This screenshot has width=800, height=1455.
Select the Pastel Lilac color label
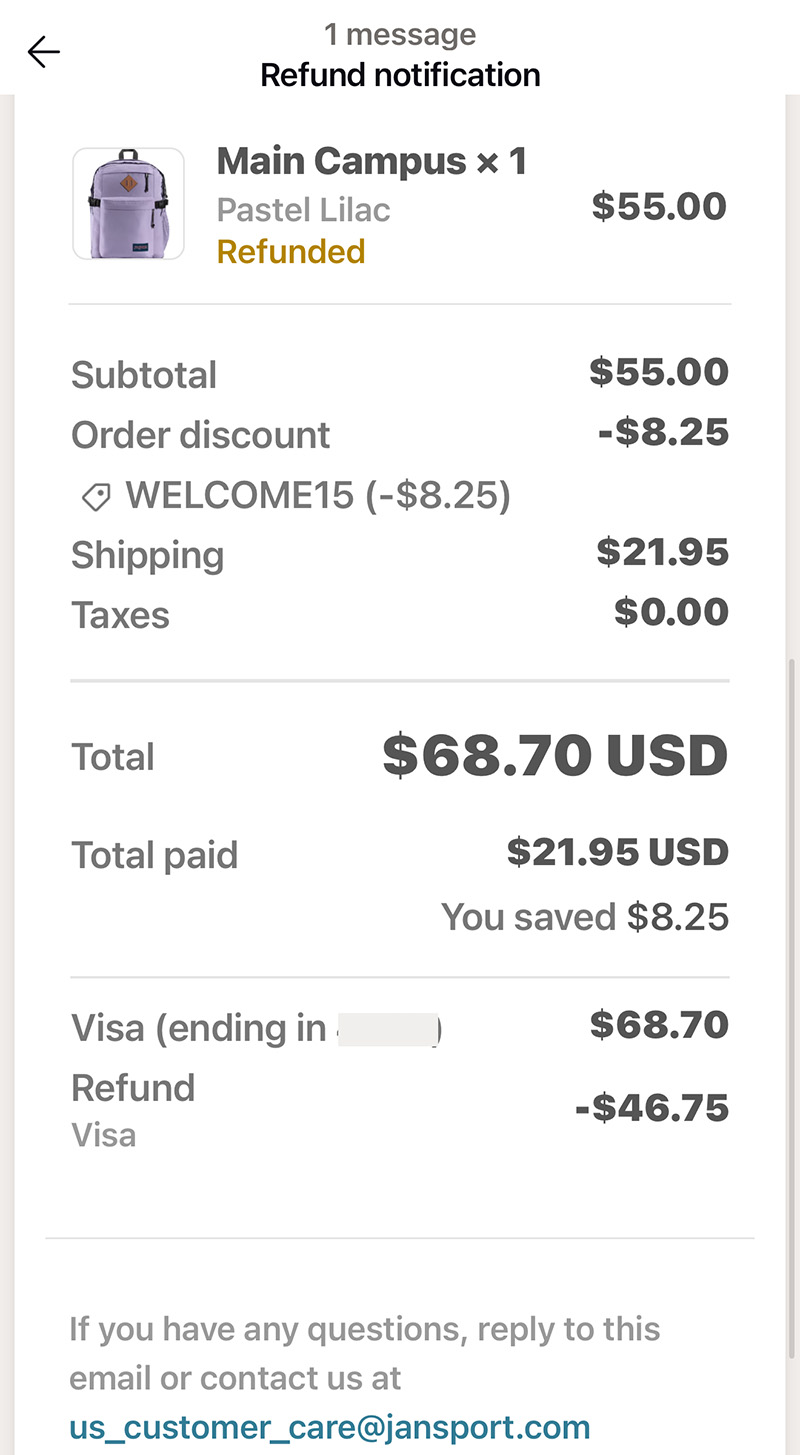click(304, 210)
